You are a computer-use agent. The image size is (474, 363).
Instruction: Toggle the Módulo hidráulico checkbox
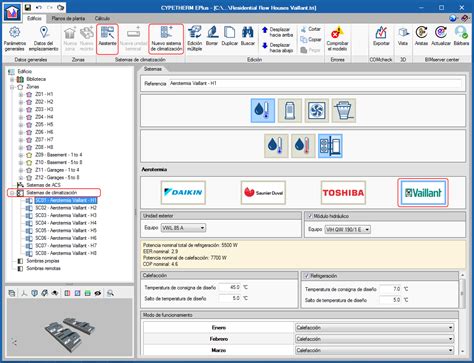(310, 216)
